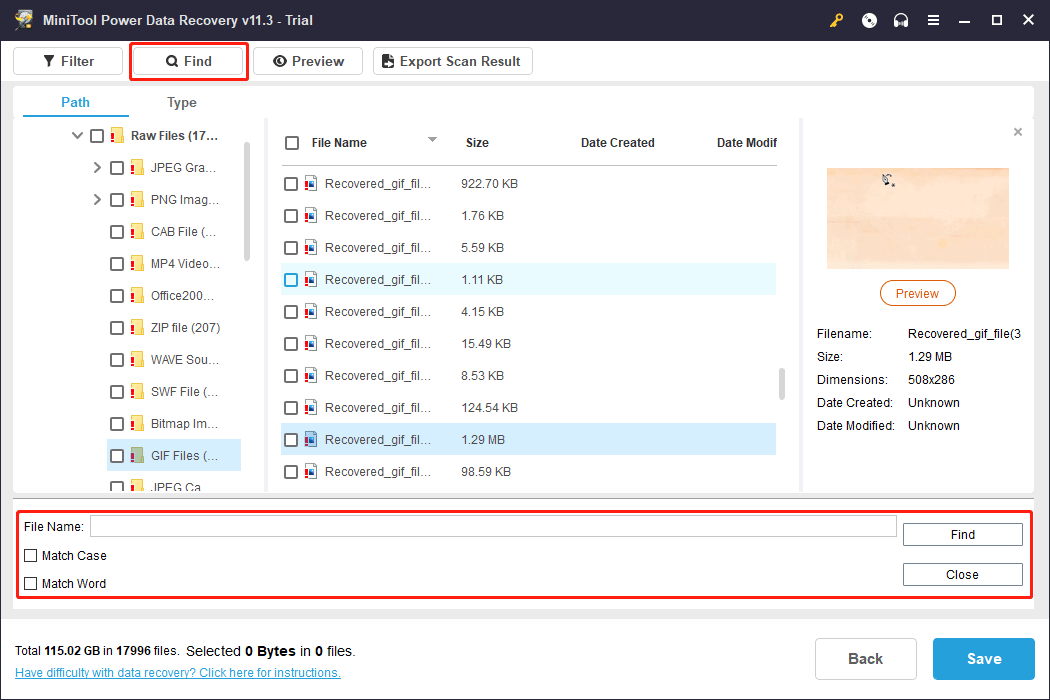Click the Back button

pos(865,658)
